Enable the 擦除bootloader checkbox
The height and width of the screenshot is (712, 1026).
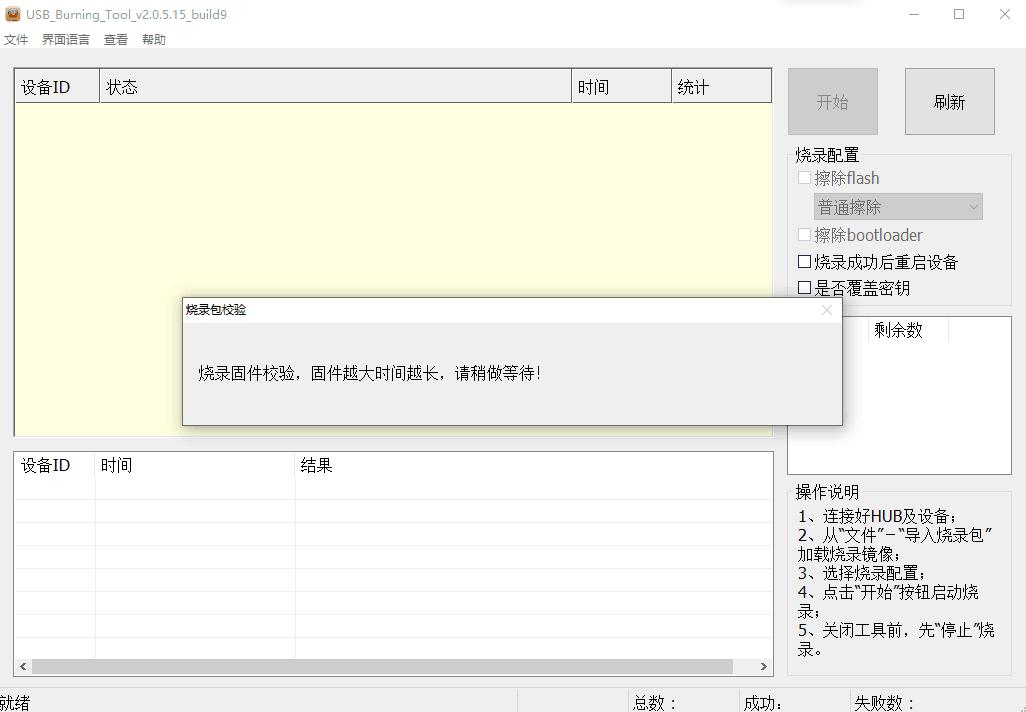(x=805, y=234)
